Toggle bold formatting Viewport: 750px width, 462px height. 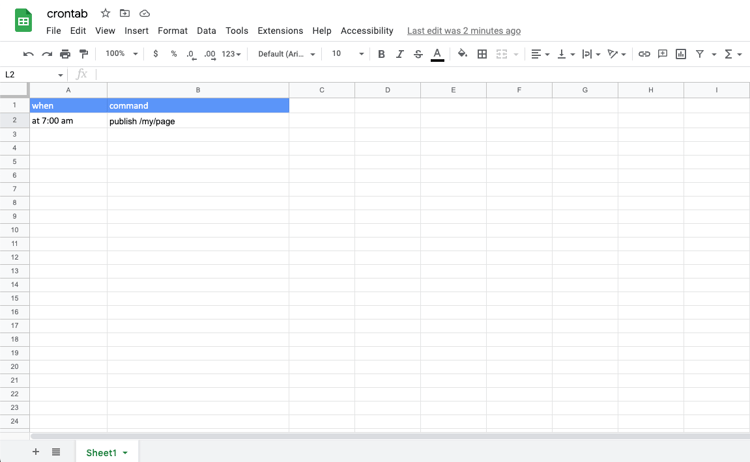(381, 54)
